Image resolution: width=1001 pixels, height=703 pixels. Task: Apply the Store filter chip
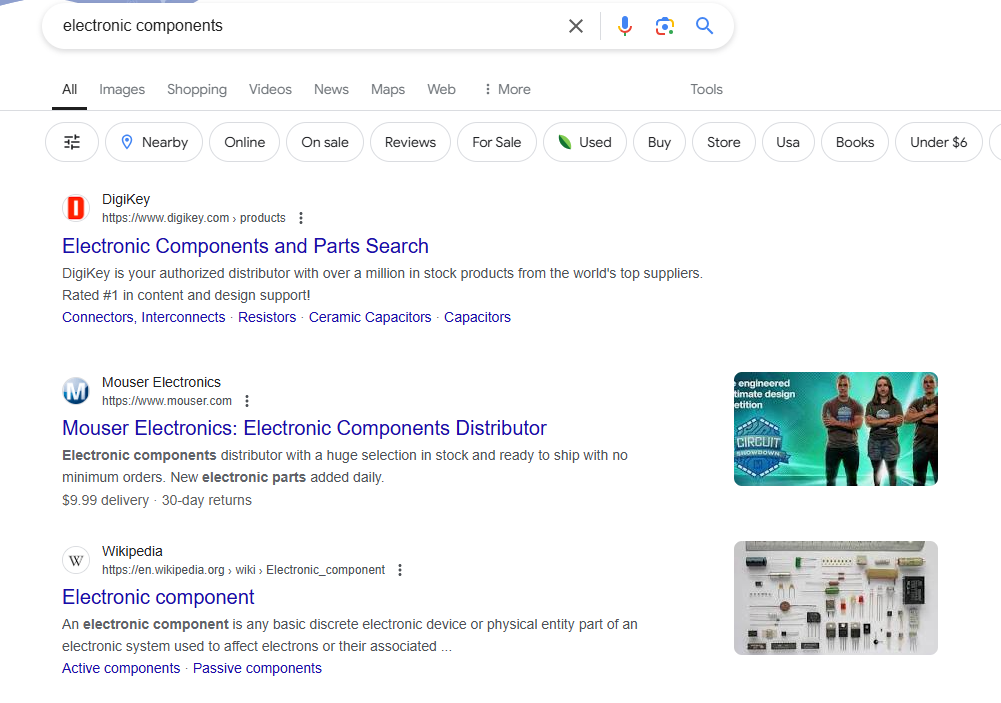tap(724, 142)
